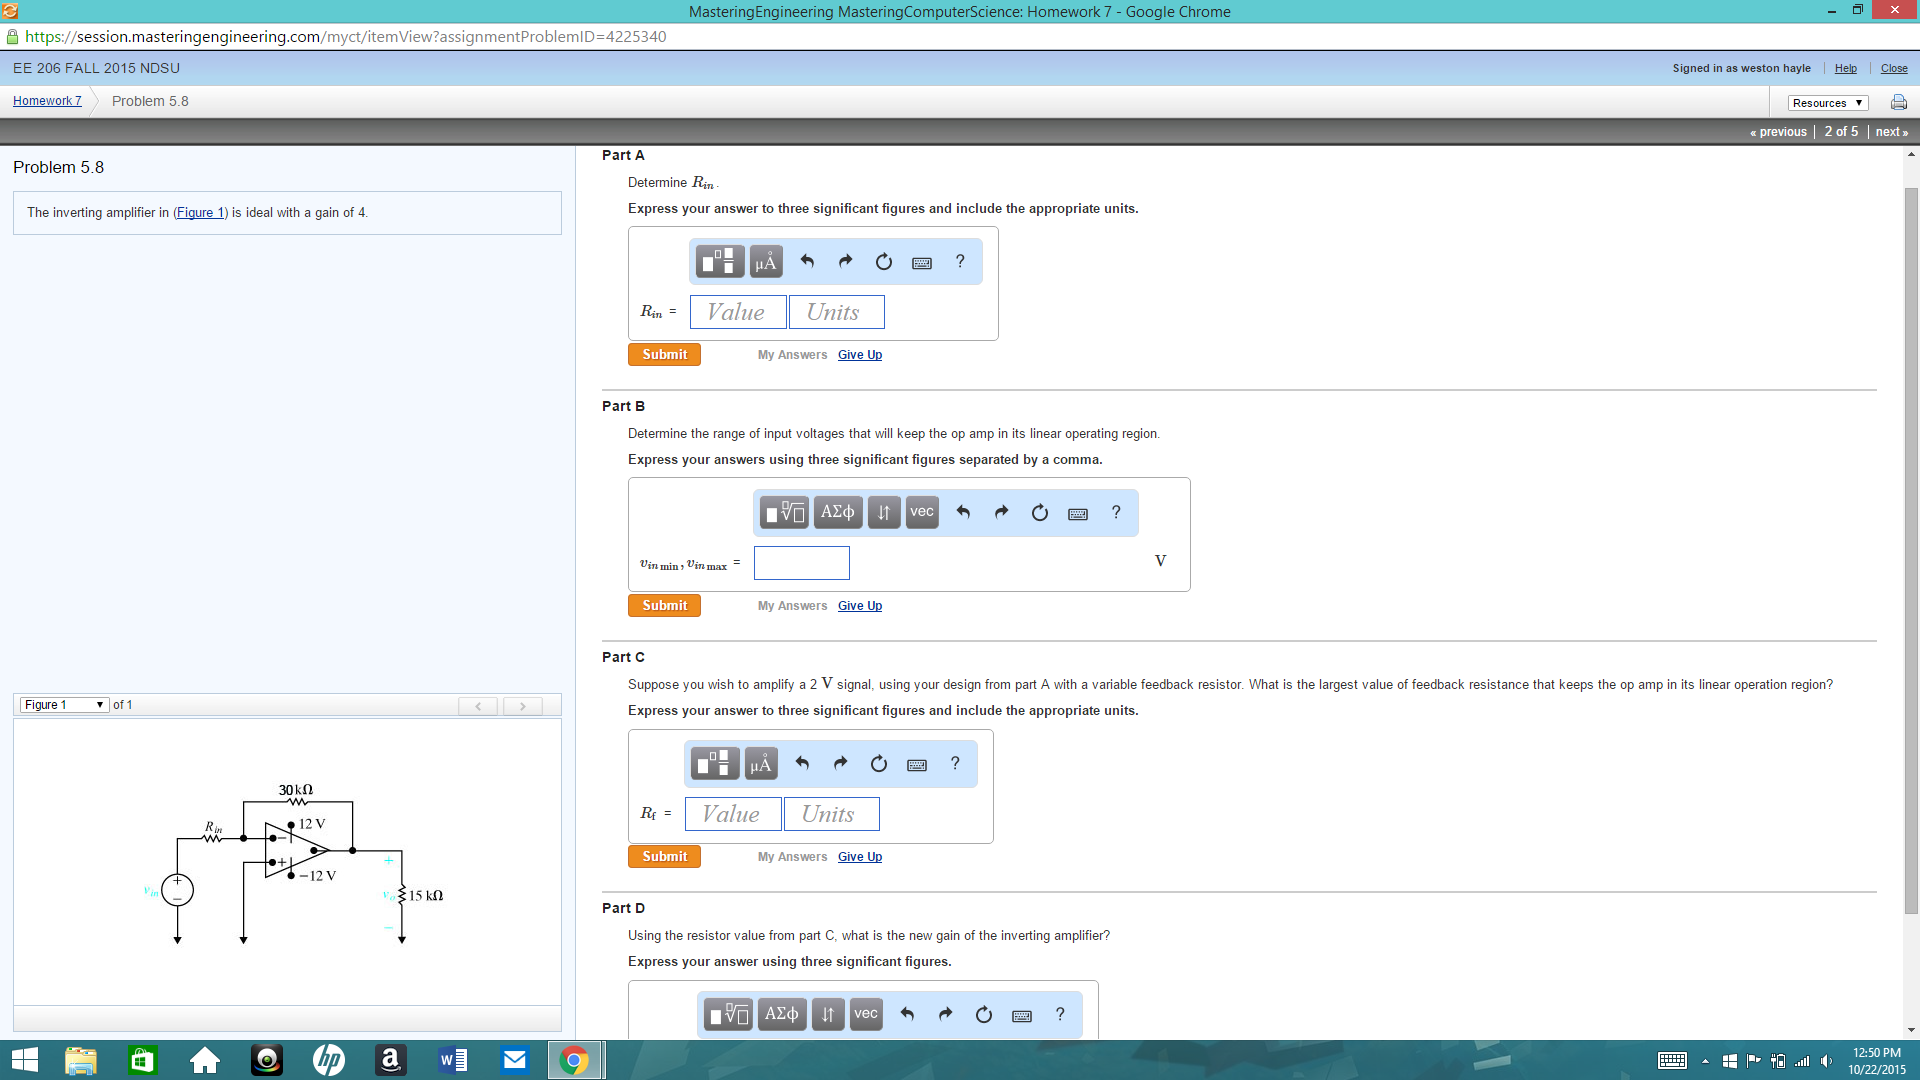Click the vec vector icon in Part D toolbar
This screenshot has height=1080, width=1920.
click(866, 1014)
